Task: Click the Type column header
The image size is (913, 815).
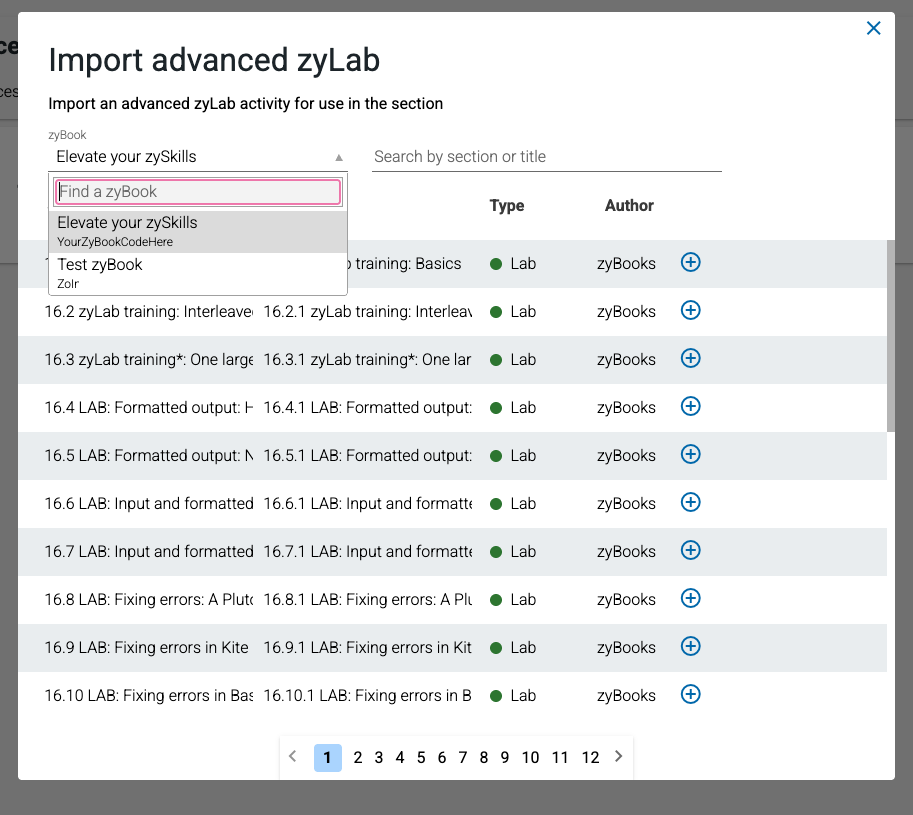Action: point(507,205)
